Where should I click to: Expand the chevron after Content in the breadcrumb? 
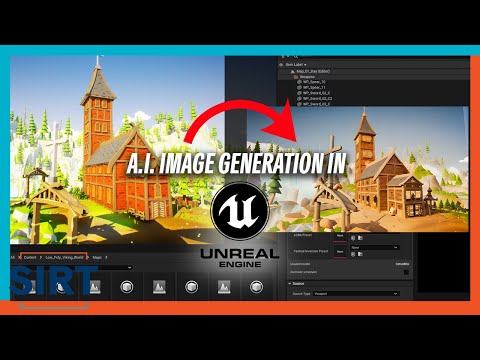[41, 257]
